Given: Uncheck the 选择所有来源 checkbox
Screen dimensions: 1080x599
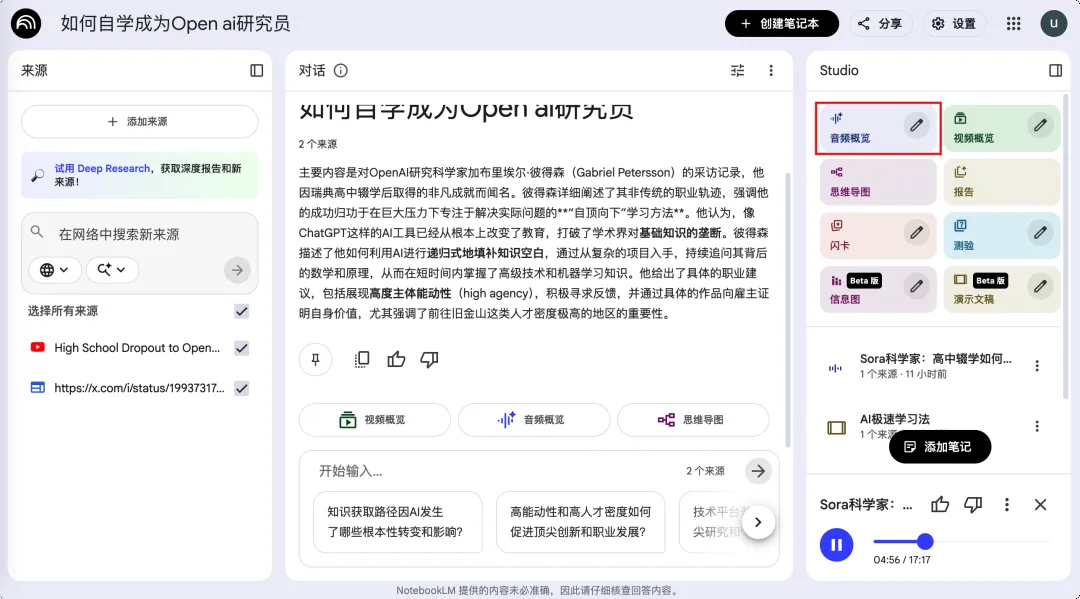Looking at the screenshot, I should click(241, 311).
